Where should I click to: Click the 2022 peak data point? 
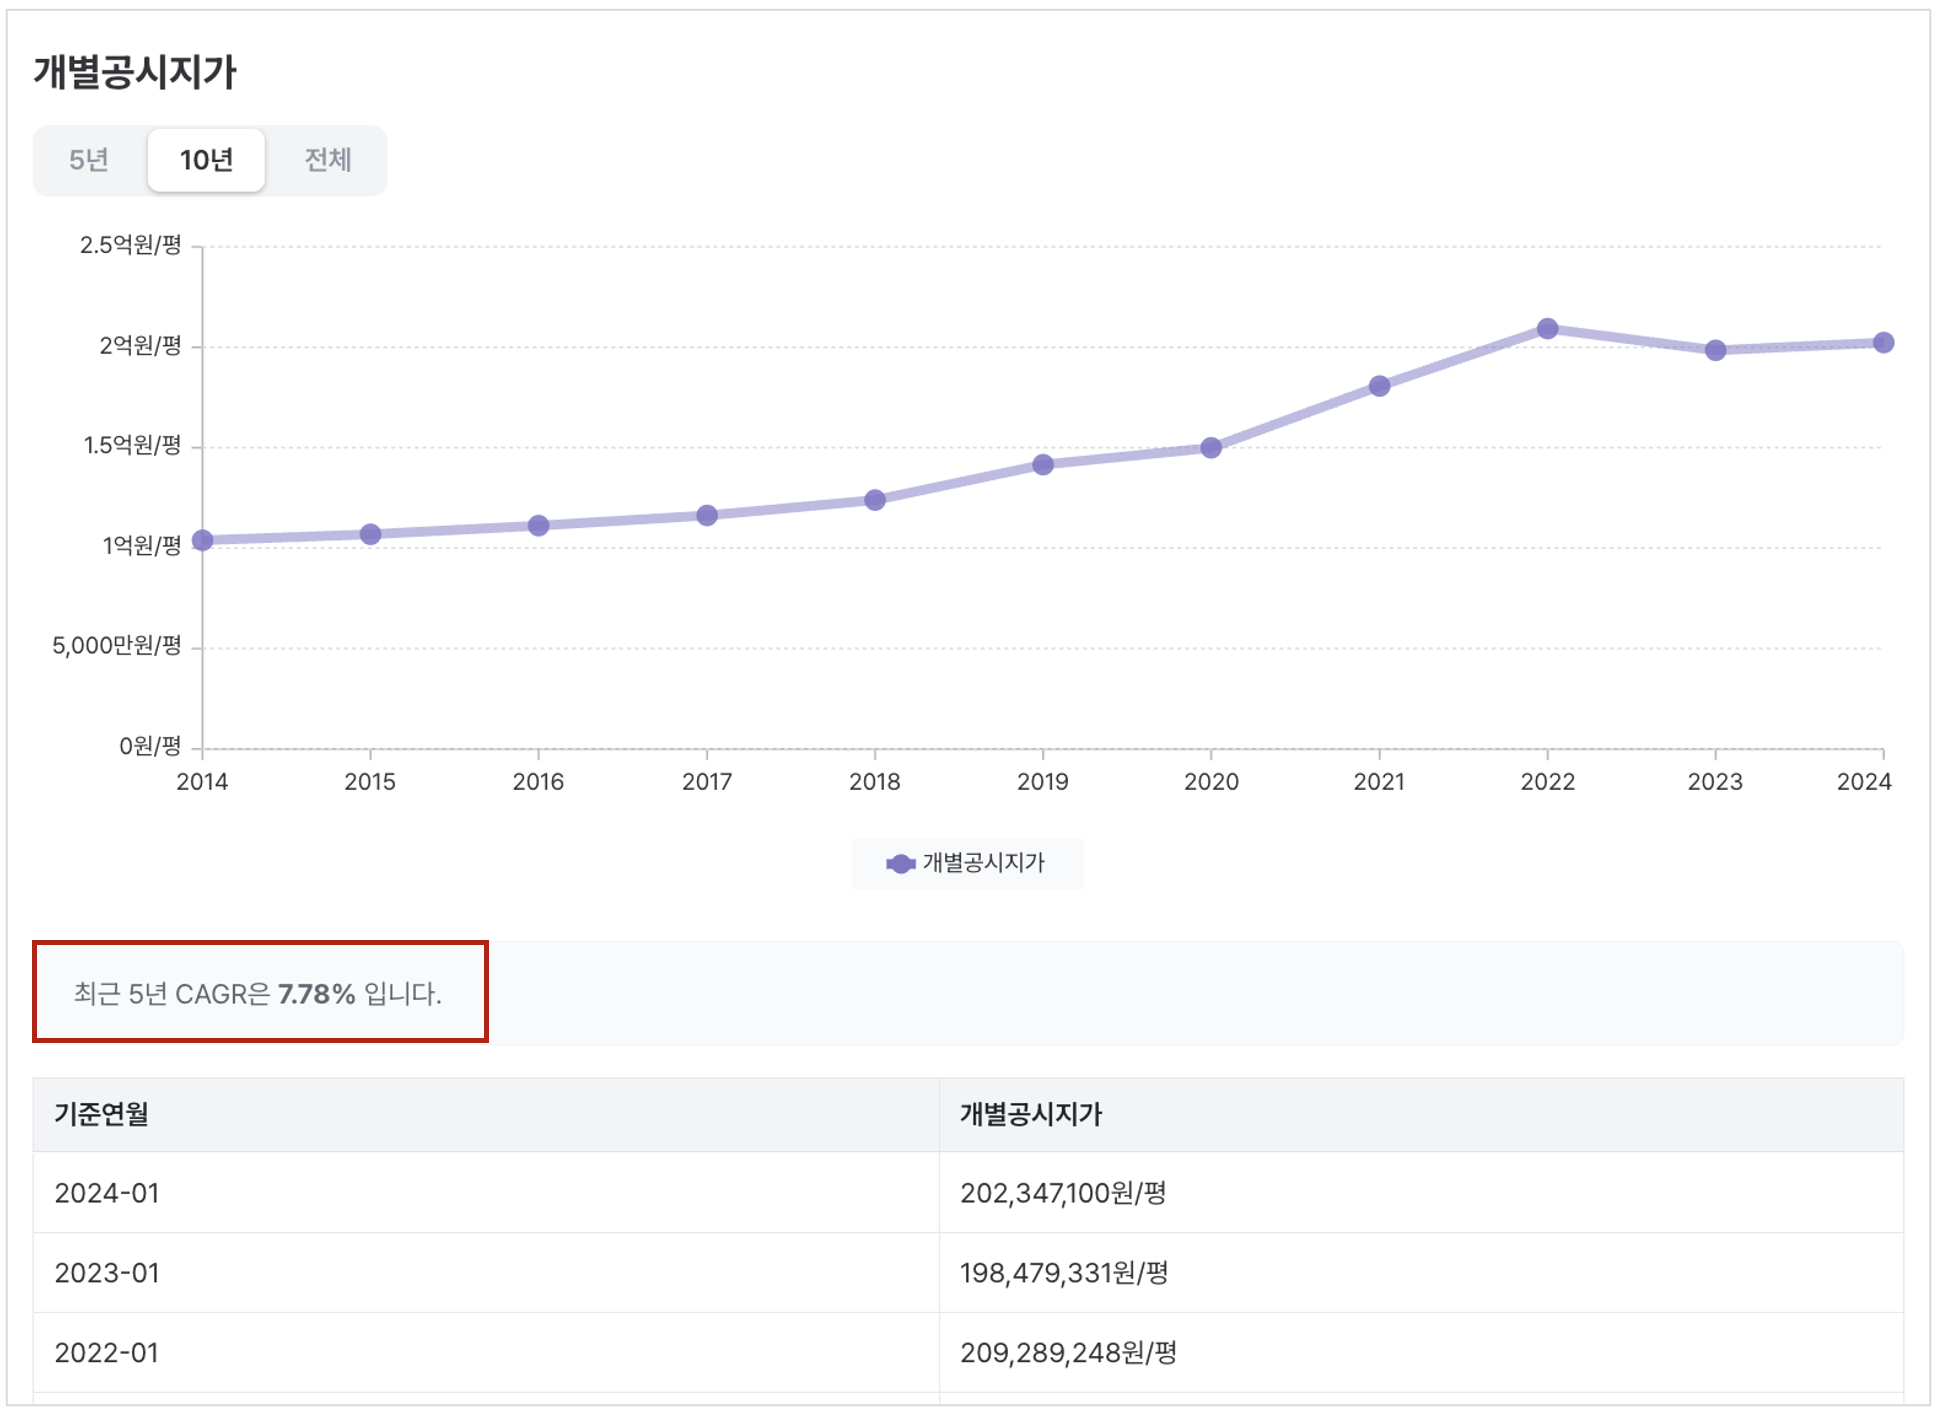tap(1547, 328)
